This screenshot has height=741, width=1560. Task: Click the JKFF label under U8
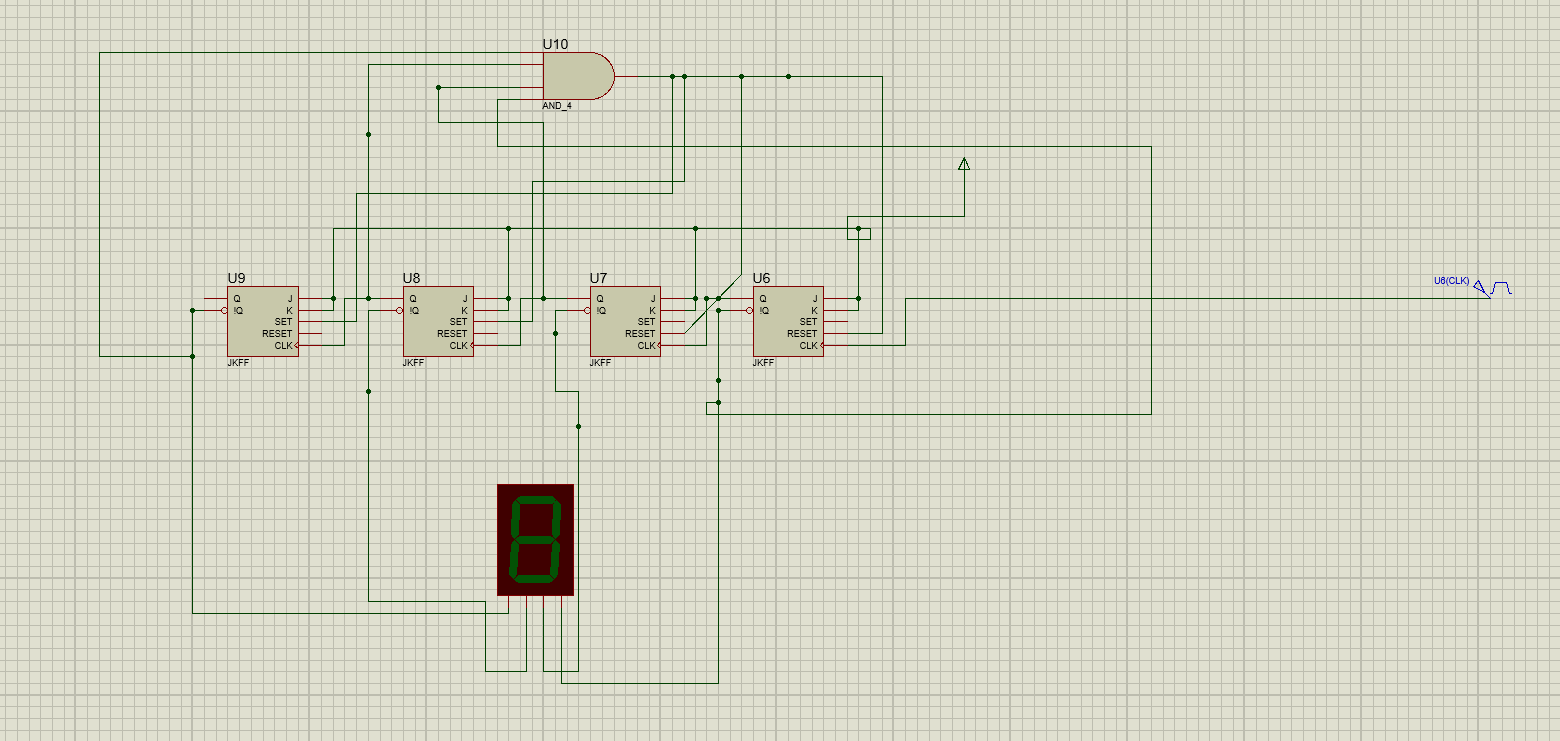coord(414,363)
